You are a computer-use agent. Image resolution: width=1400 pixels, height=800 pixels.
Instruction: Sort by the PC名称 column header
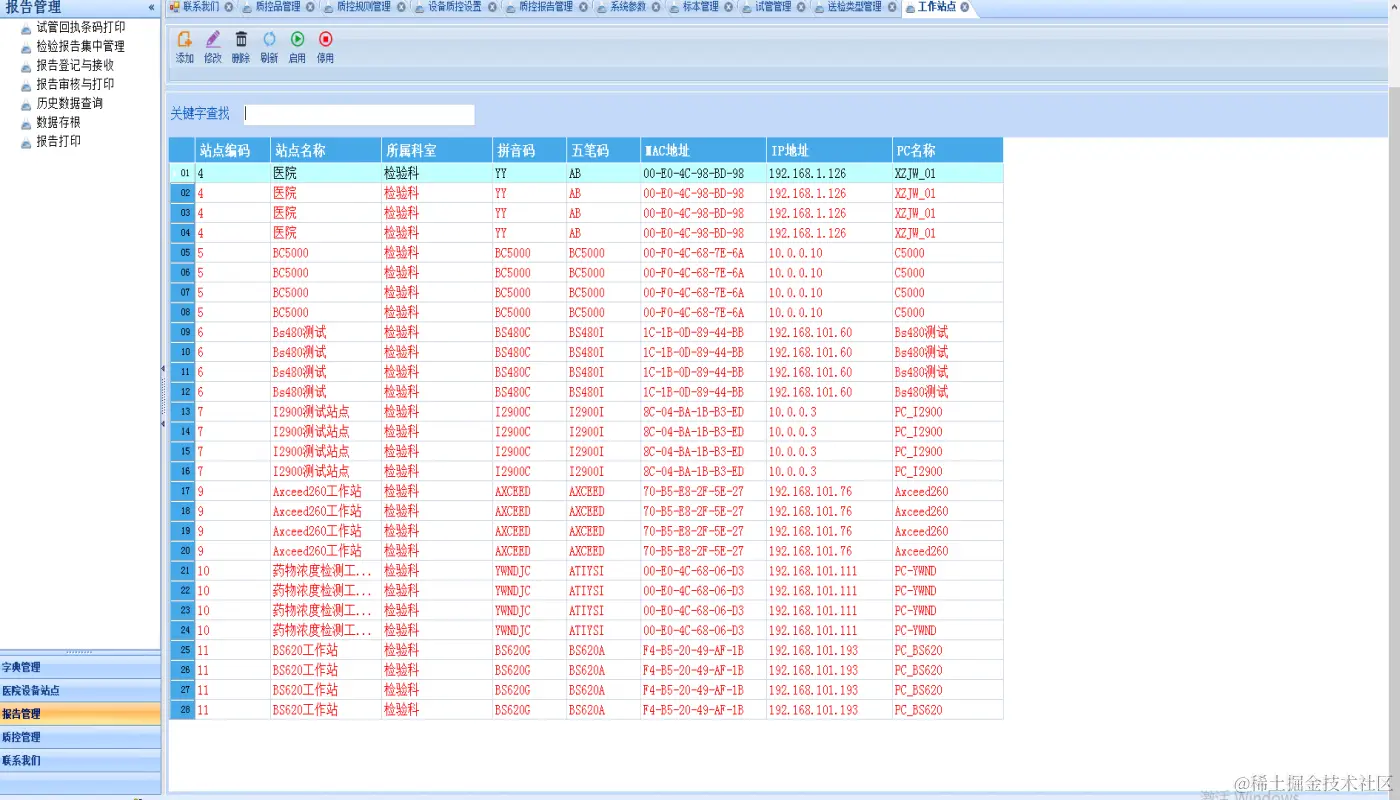pyautogui.click(x=948, y=150)
